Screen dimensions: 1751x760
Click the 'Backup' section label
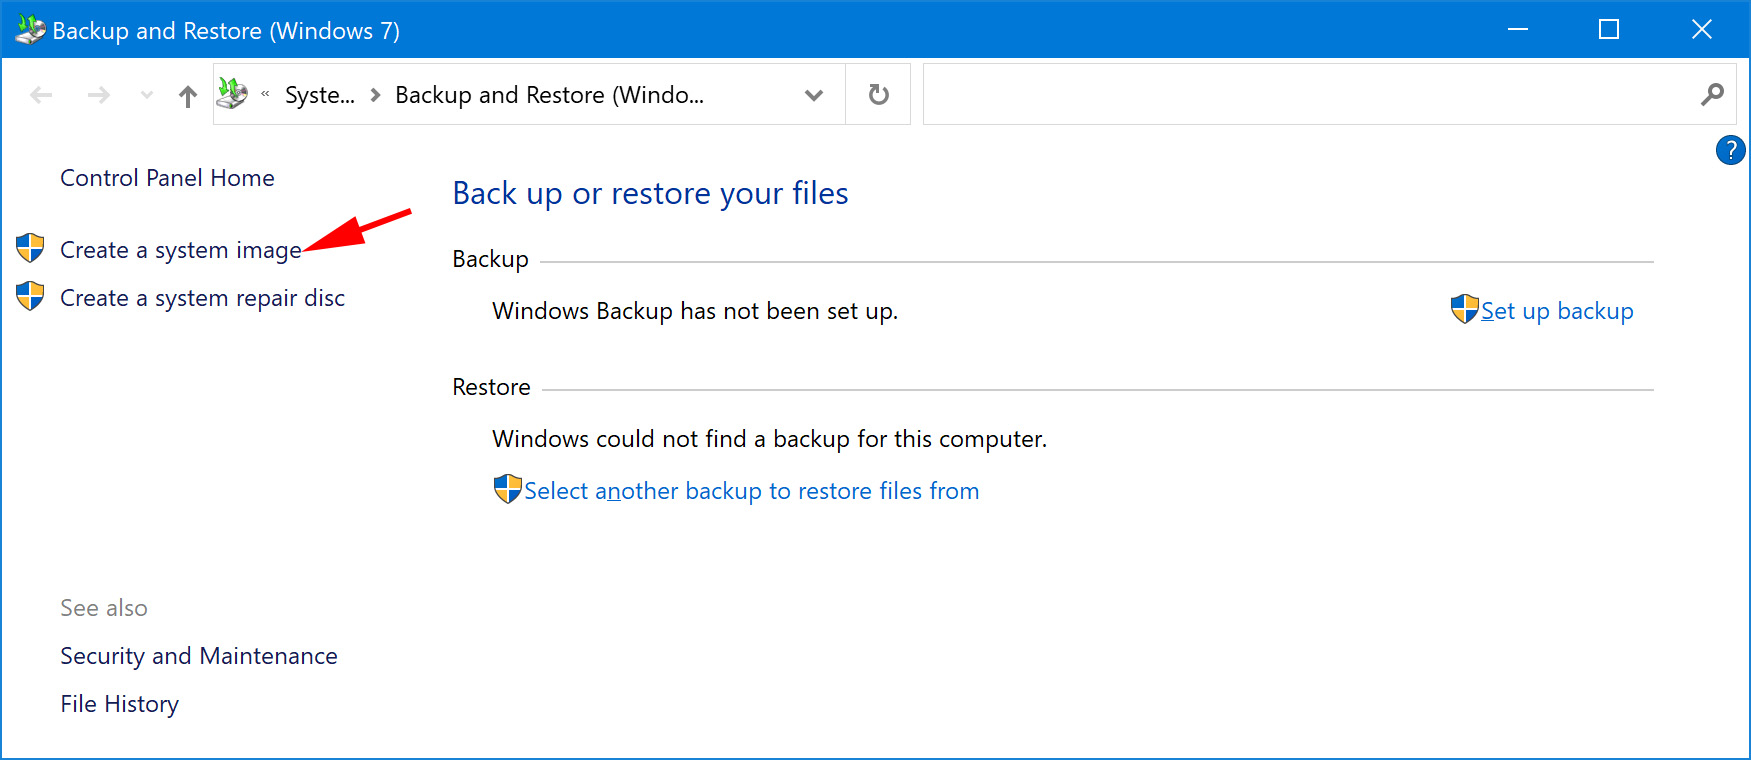490,259
